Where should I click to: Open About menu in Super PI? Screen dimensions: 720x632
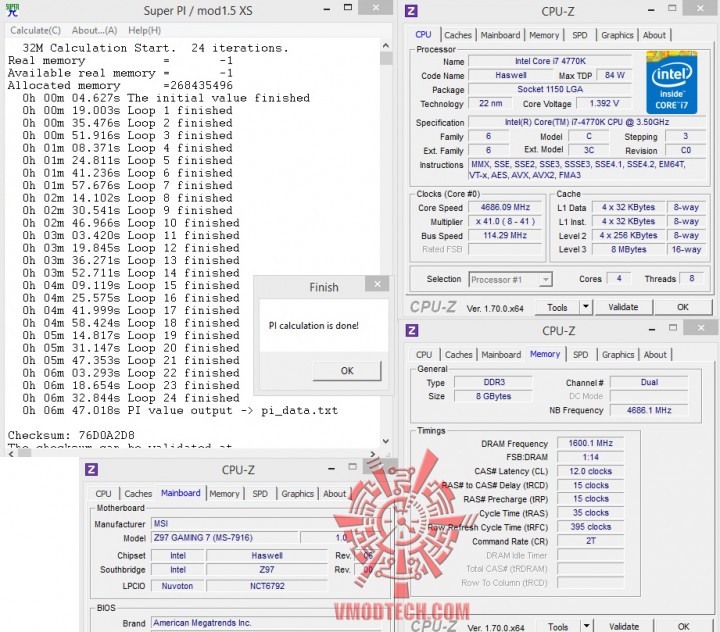click(x=94, y=30)
